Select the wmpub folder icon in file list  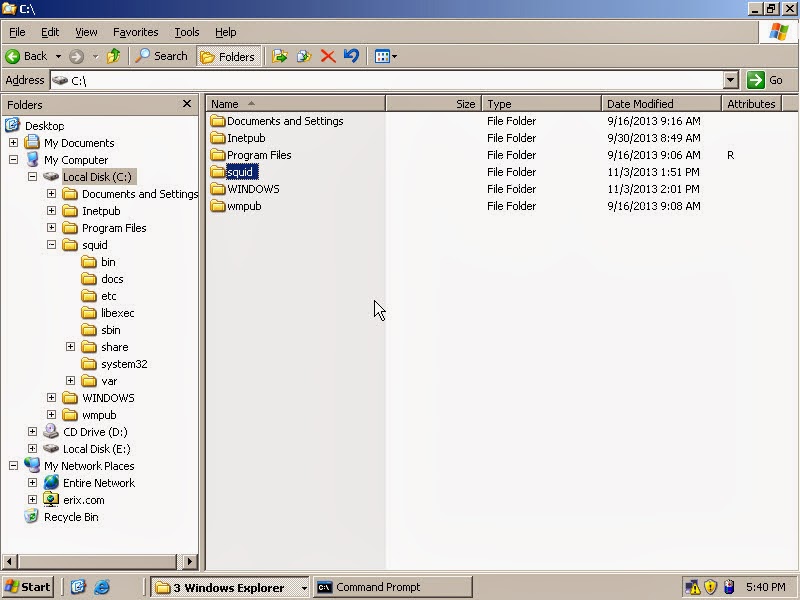point(218,206)
